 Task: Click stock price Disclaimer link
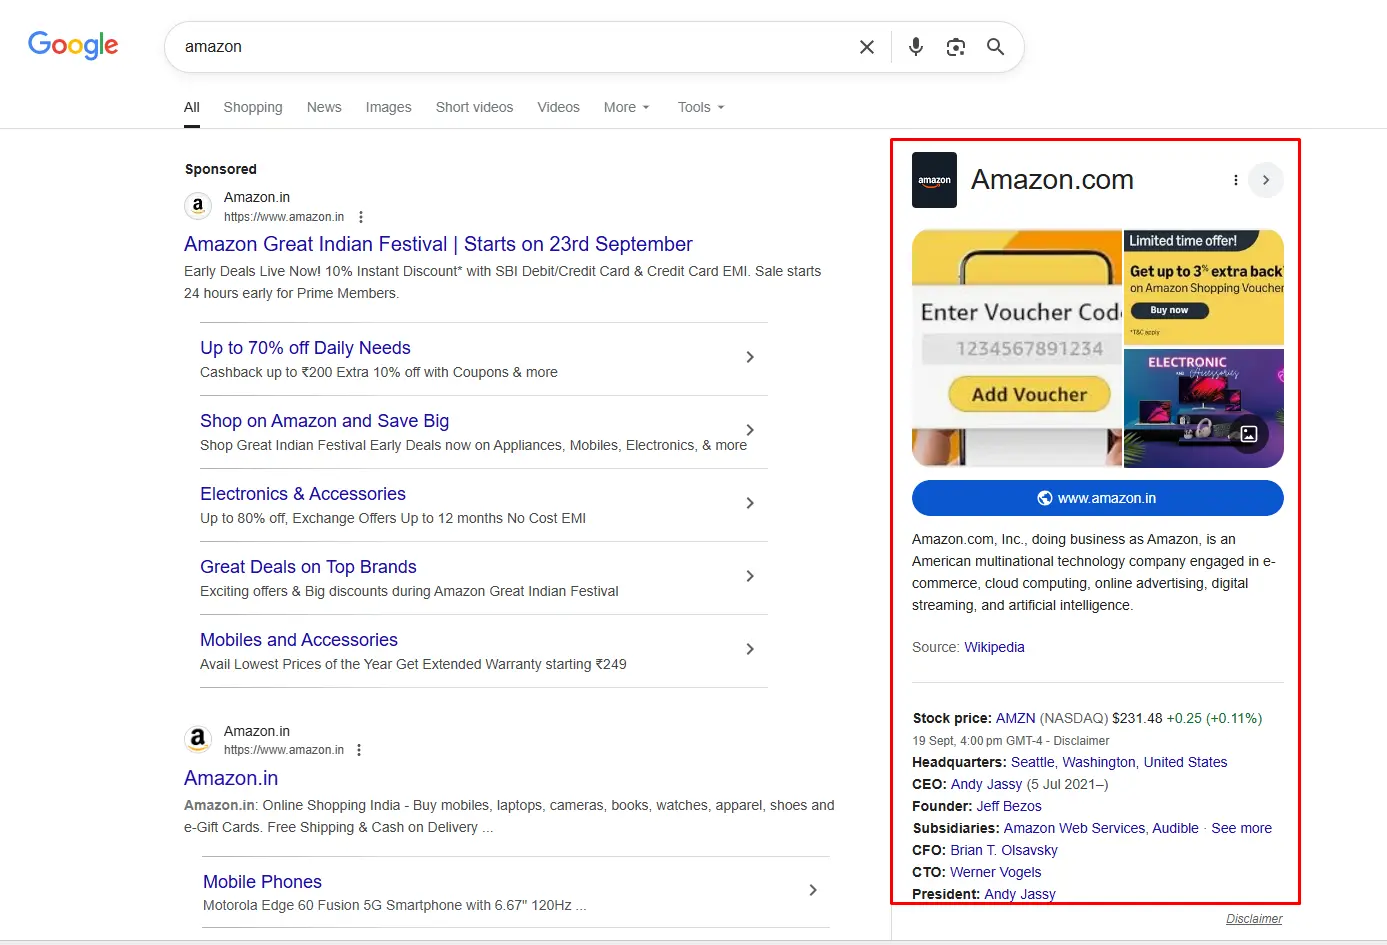coord(1081,741)
